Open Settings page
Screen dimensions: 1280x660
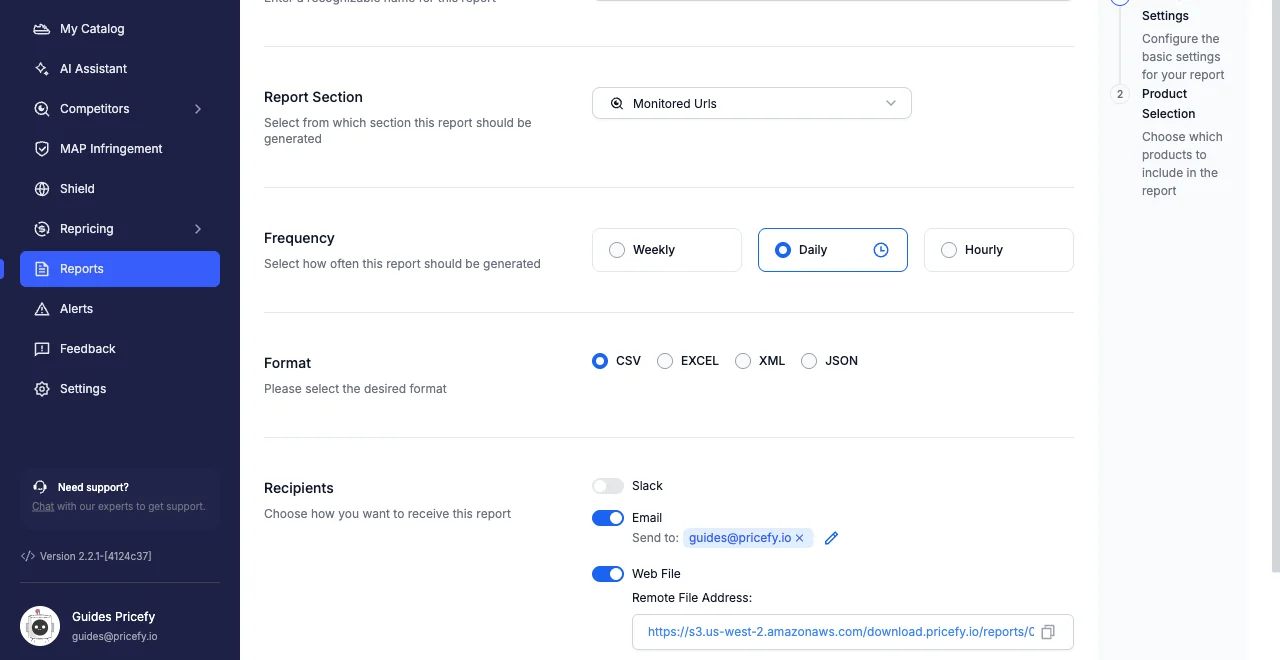(120, 389)
